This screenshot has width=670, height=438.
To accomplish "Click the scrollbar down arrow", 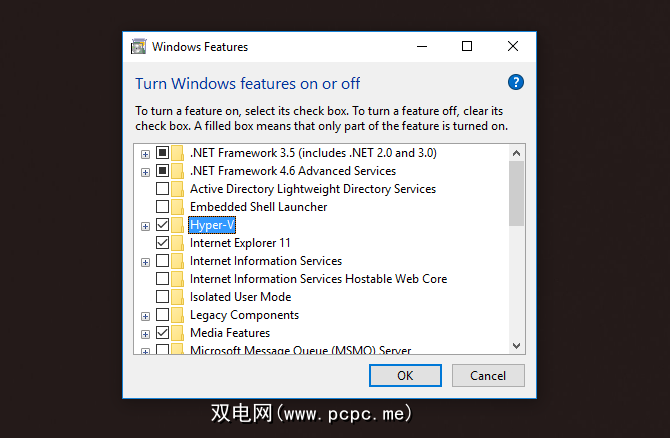I will [x=516, y=346].
